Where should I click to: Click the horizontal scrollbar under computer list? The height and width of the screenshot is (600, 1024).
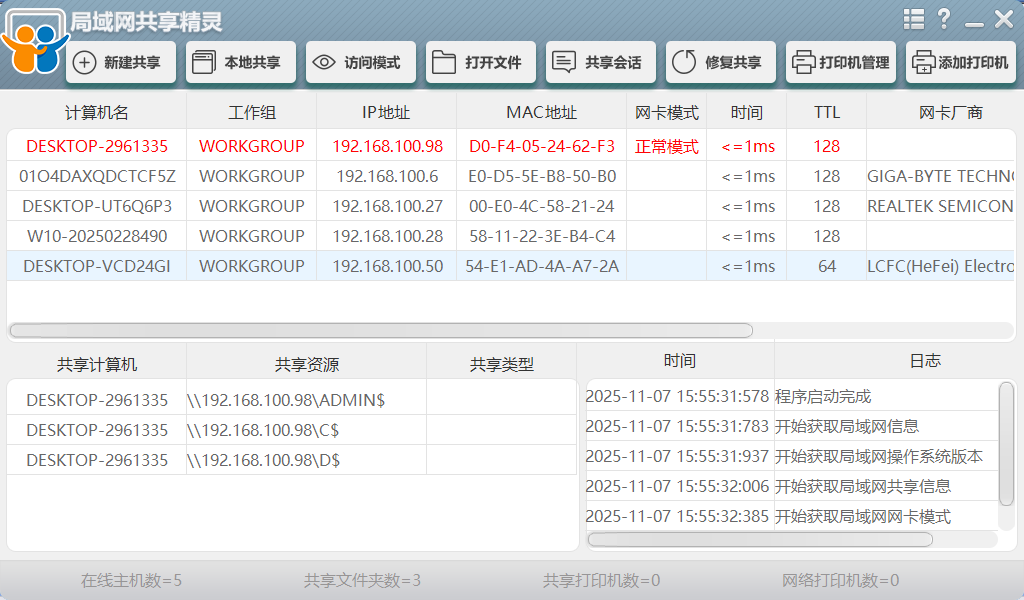[x=380, y=330]
